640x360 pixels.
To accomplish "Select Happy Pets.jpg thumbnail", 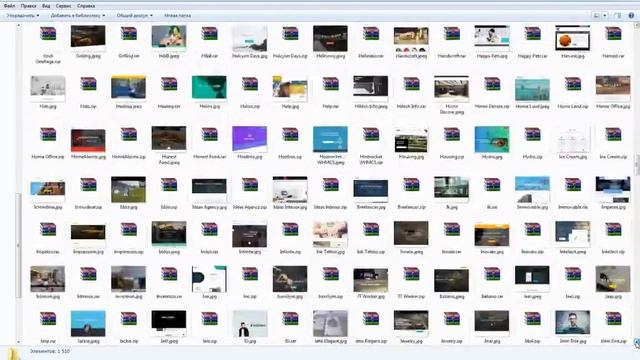I will pos(492,37).
